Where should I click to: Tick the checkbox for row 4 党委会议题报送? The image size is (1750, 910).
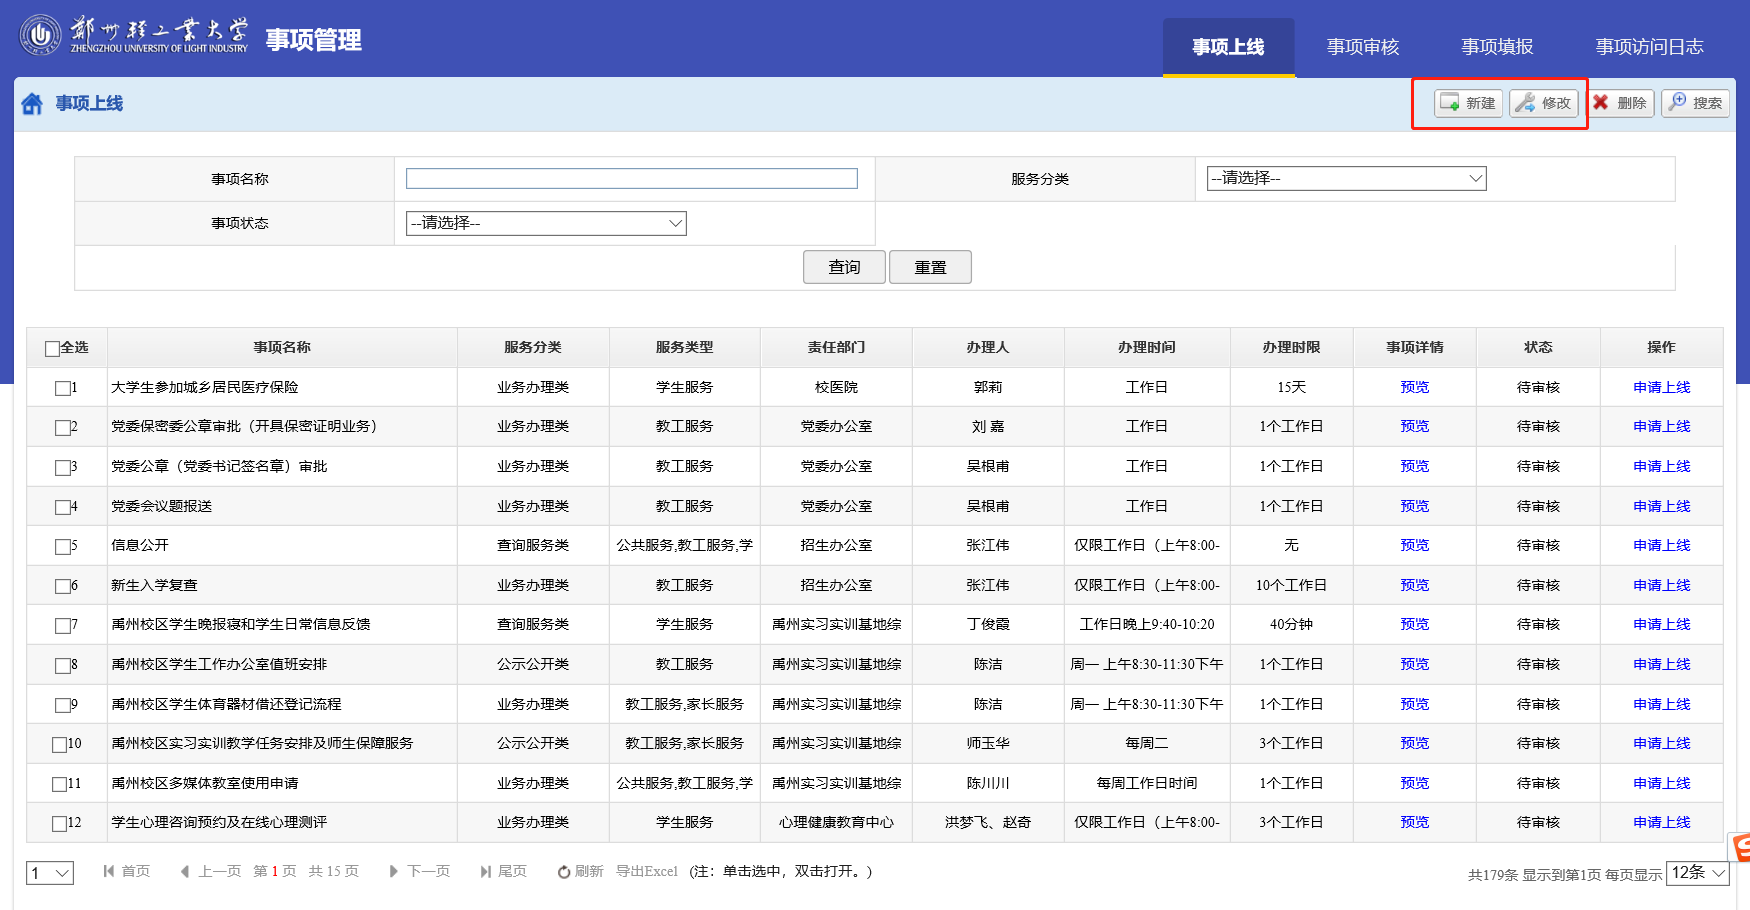(x=62, y=507)
